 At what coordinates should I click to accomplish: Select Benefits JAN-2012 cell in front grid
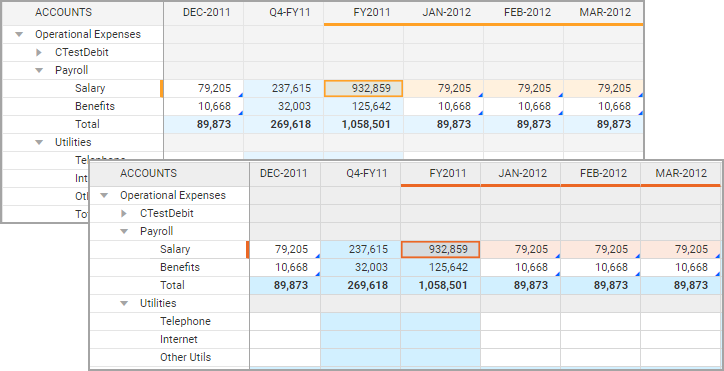tap(521, 268)
